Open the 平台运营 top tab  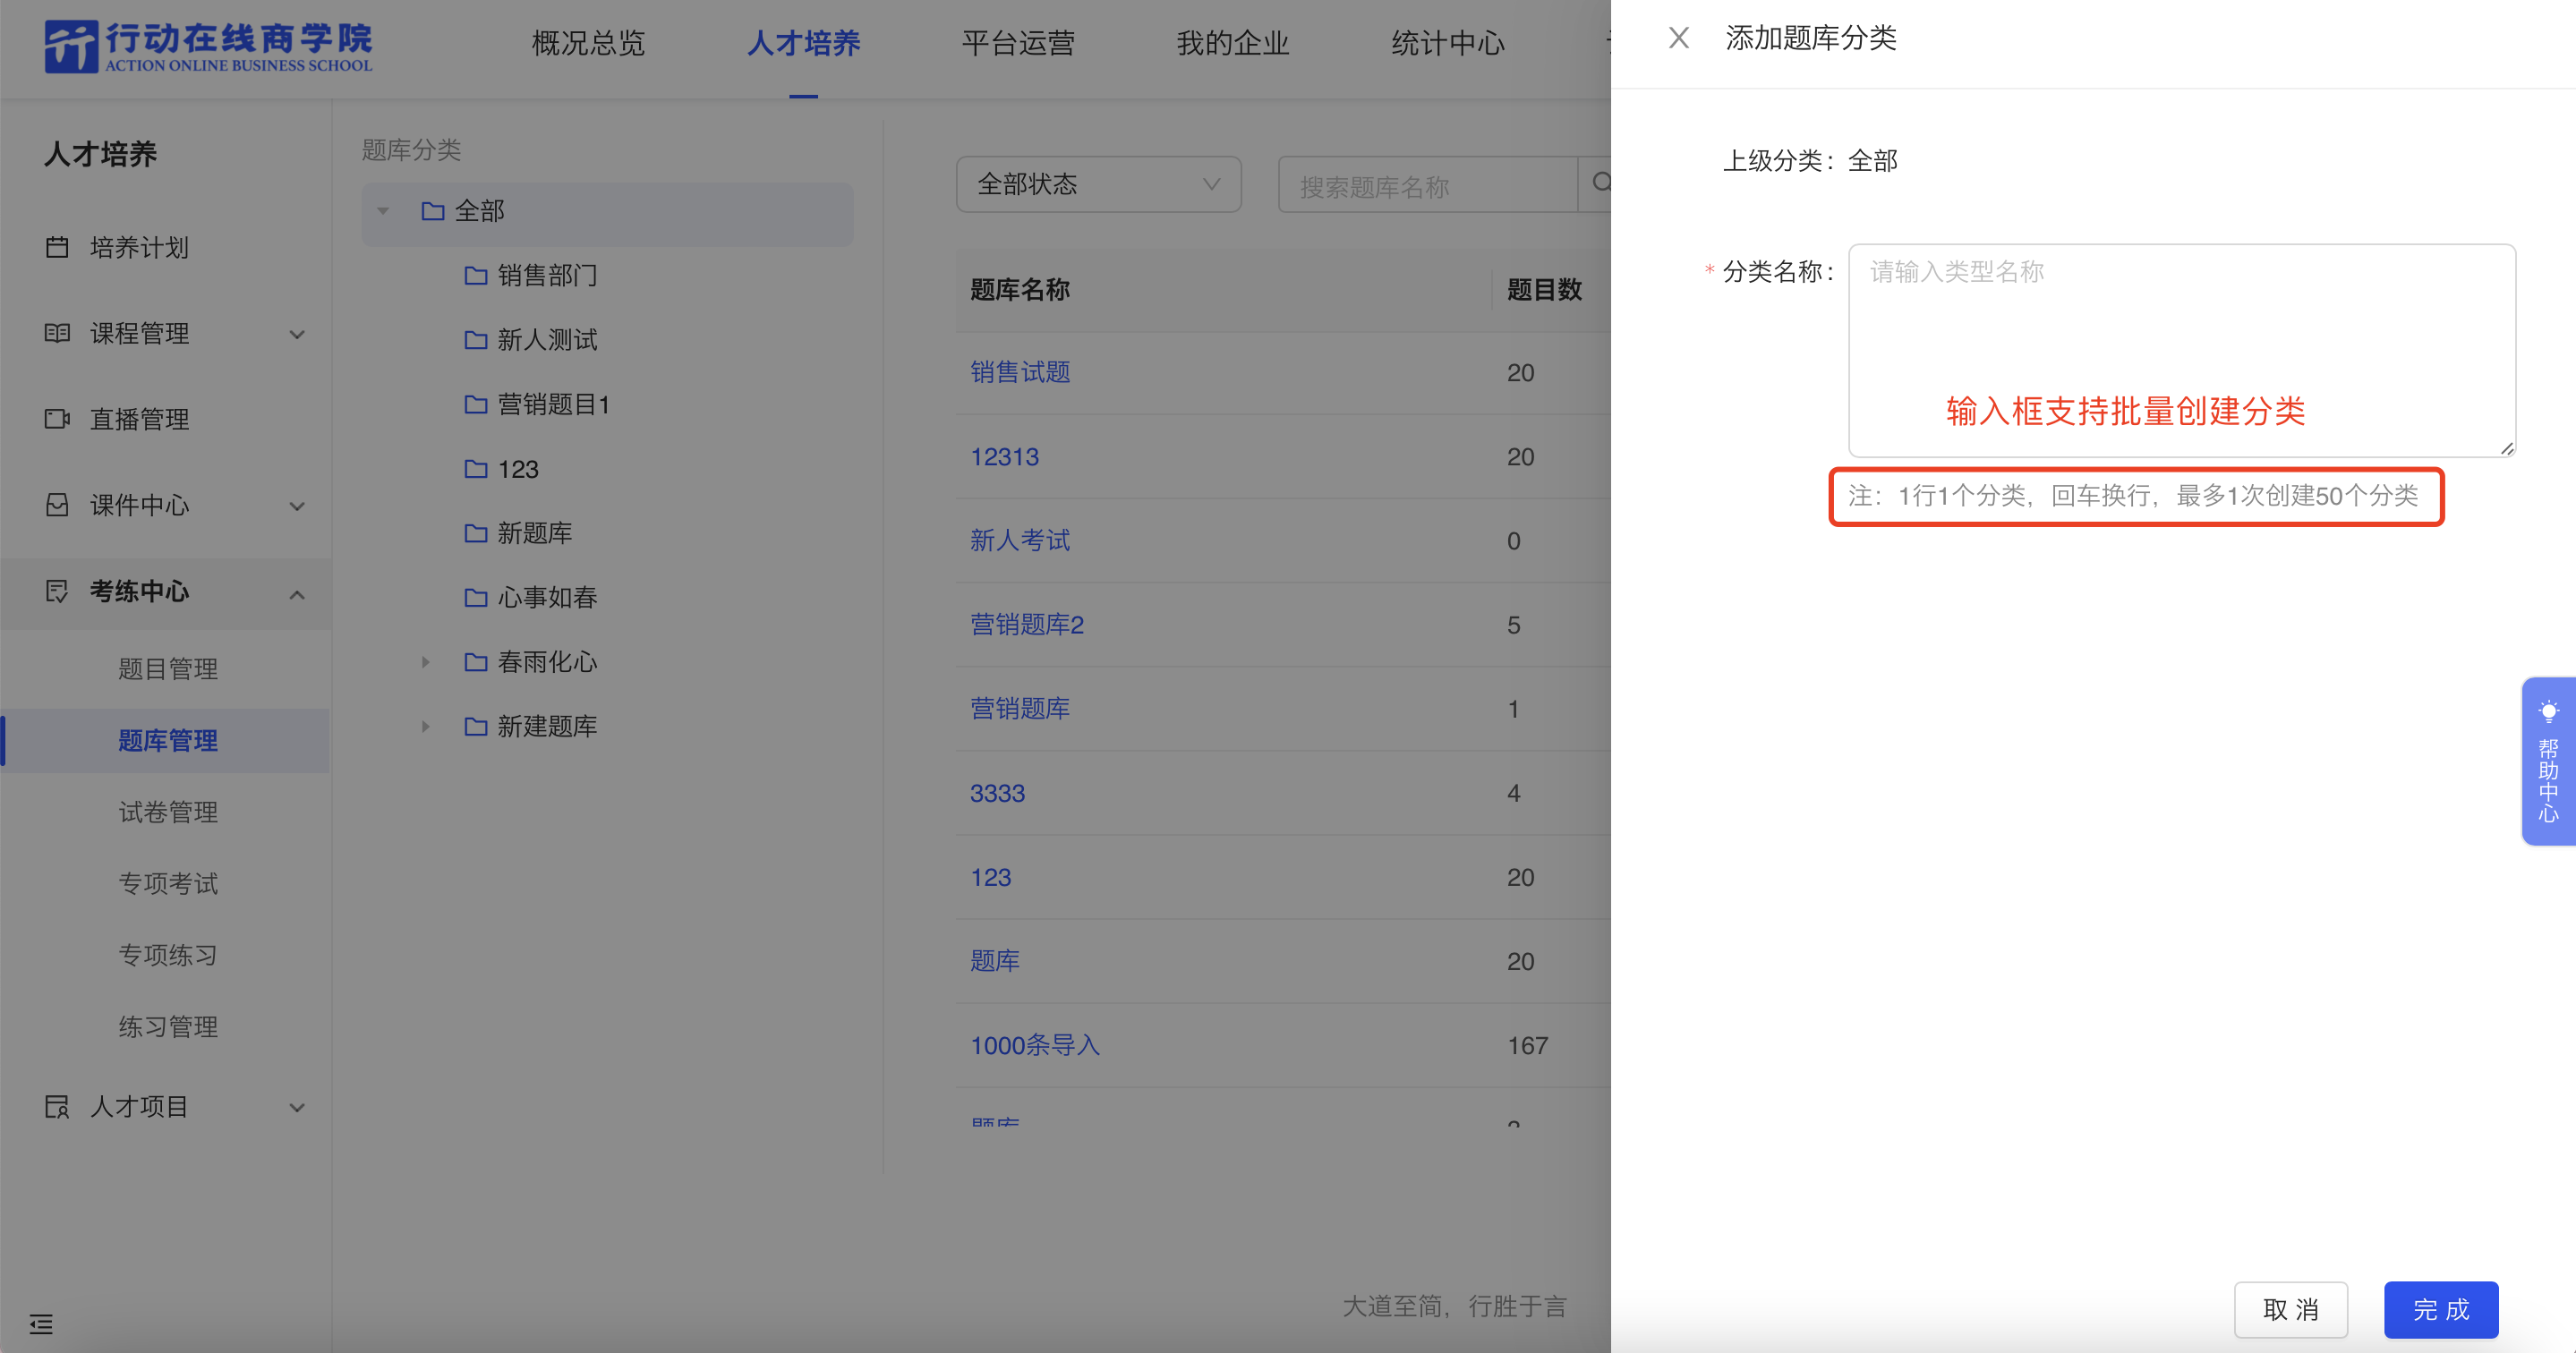point(1018,43)
